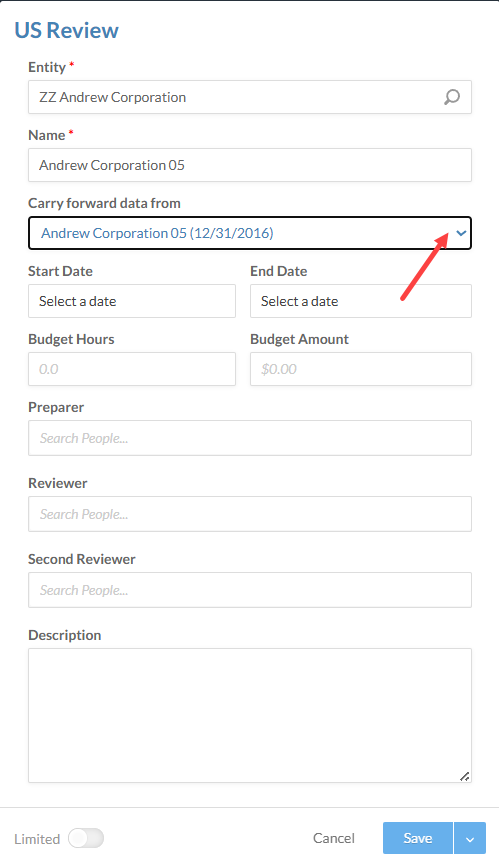Click the Description resize handle icon
The height and width of the screenshot is (864, 499).
[x=464, y=776]
